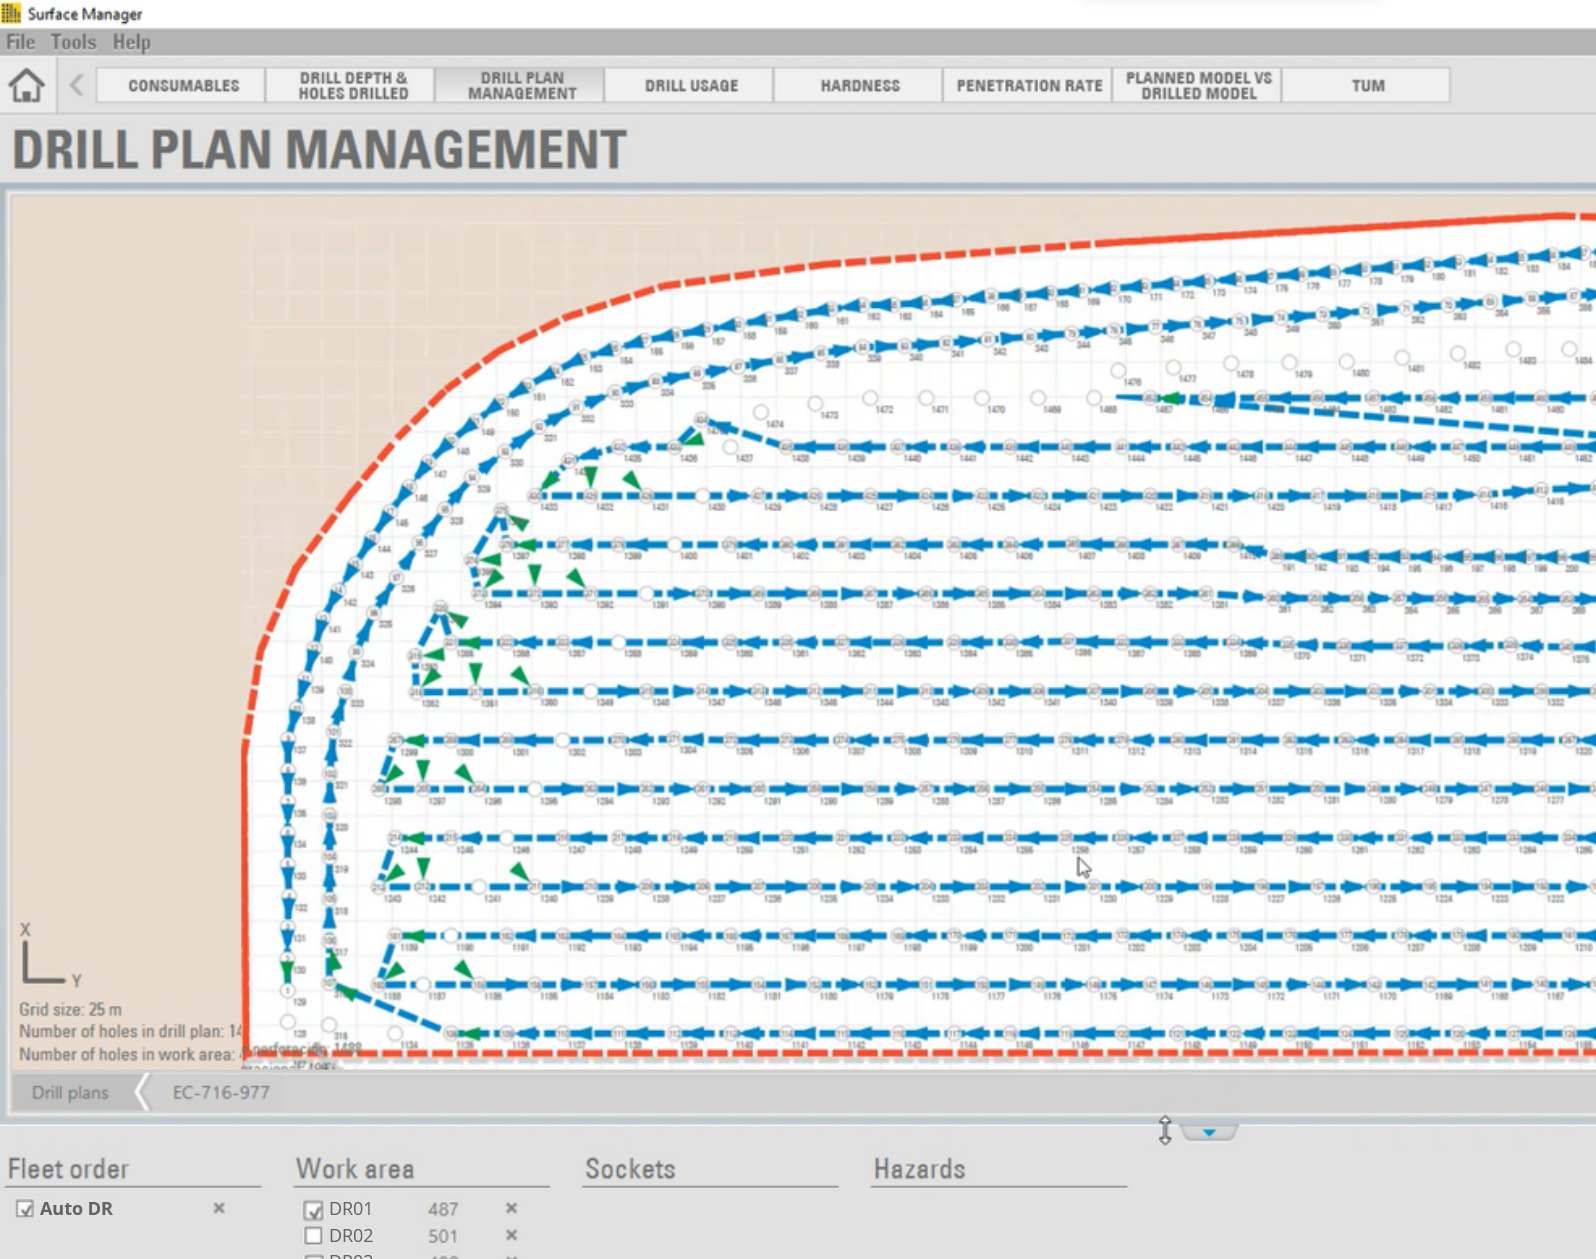
Task: Click the Work area section header
Action: point(355,1169)
